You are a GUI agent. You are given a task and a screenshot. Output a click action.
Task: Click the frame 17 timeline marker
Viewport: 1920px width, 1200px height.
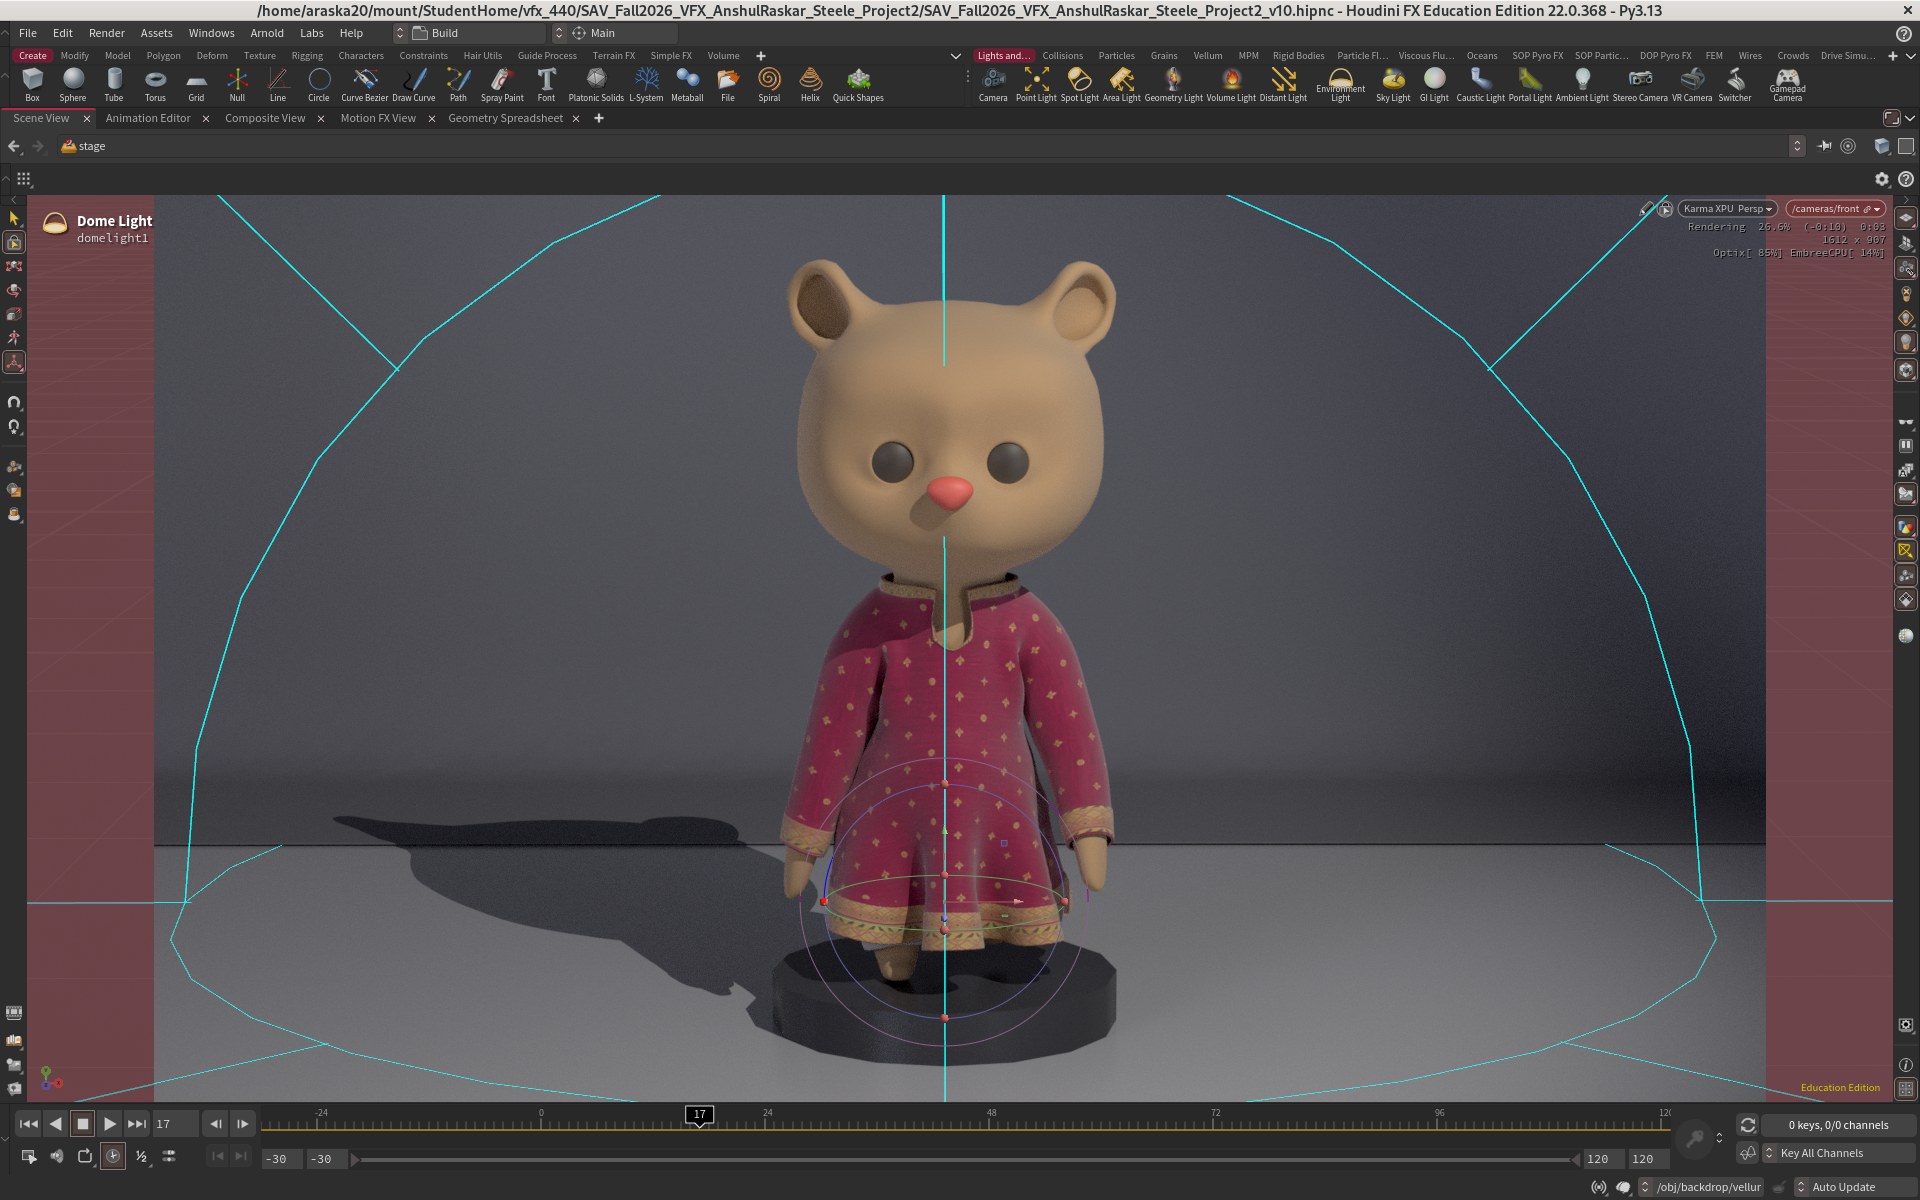699,1114
